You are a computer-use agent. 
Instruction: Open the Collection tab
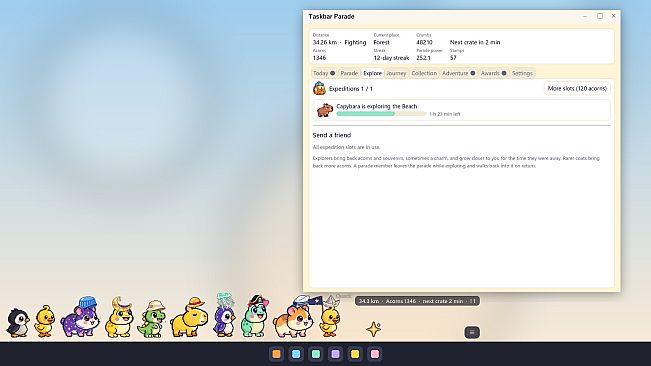[424, 73]
